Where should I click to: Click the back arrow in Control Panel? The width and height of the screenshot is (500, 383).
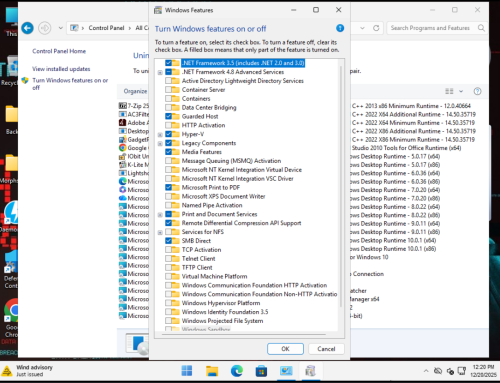(x=27, y=28)
